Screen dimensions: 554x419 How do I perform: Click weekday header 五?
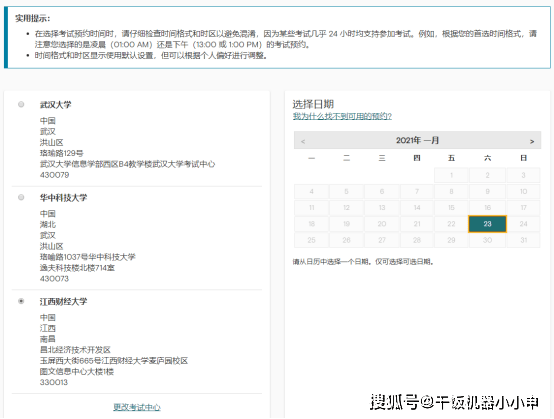(x=451, y=158)
